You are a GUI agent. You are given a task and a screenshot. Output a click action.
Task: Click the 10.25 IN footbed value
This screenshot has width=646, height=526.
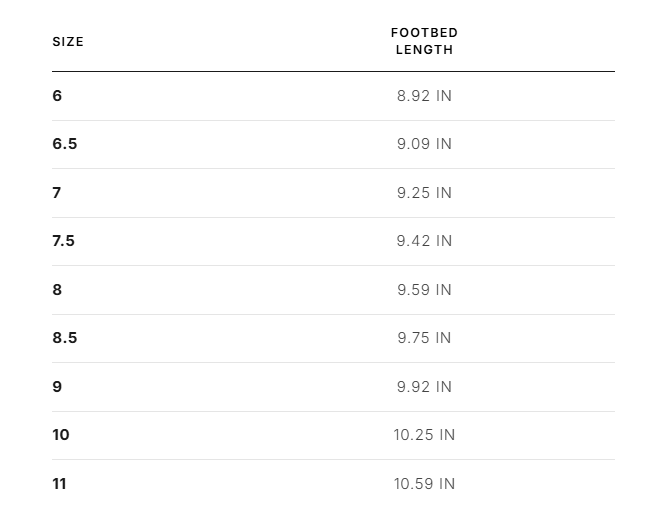click(424, 435)
